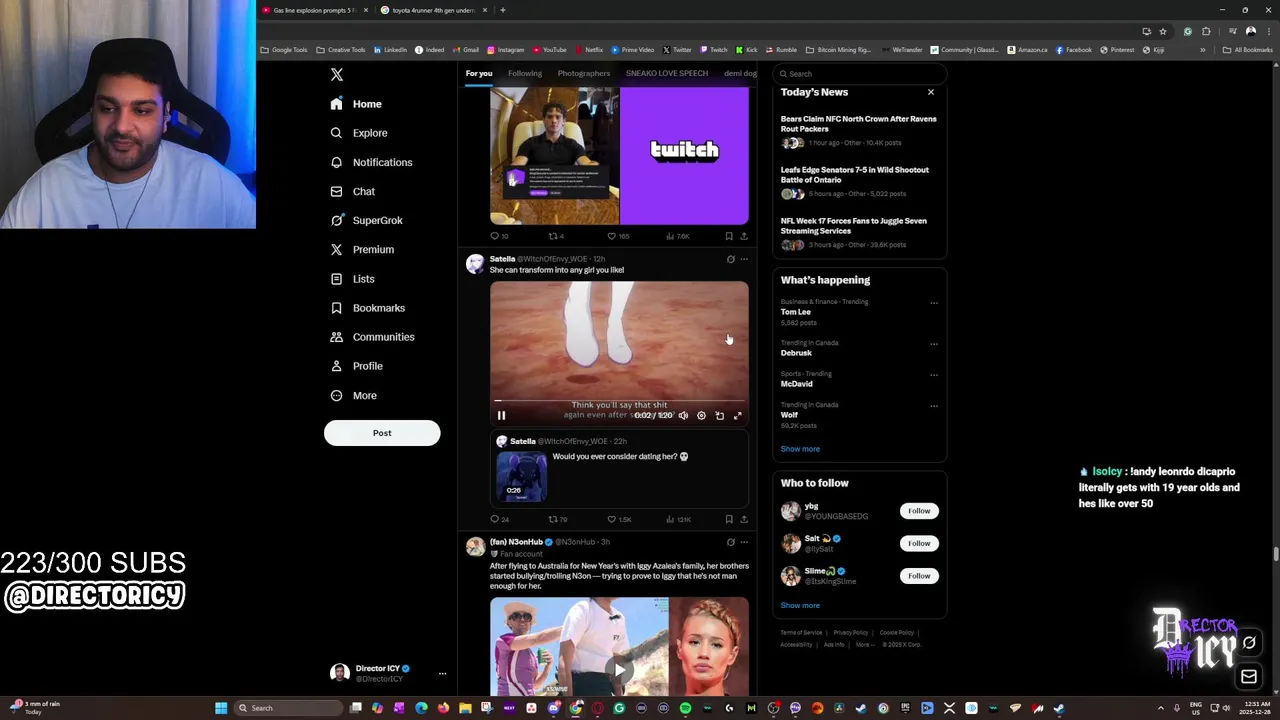The width and height of the screenshot is (1280, 720).
Task: Click the X search input field
Action: click(x=860, y=74)
